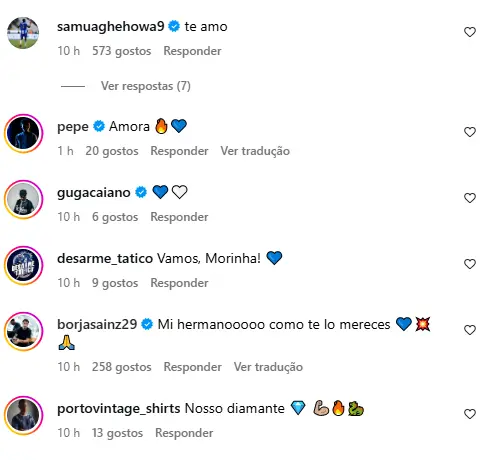
Task: Tap heart icon beside desarme_tatico's comment
Action: tap(470, 264)
